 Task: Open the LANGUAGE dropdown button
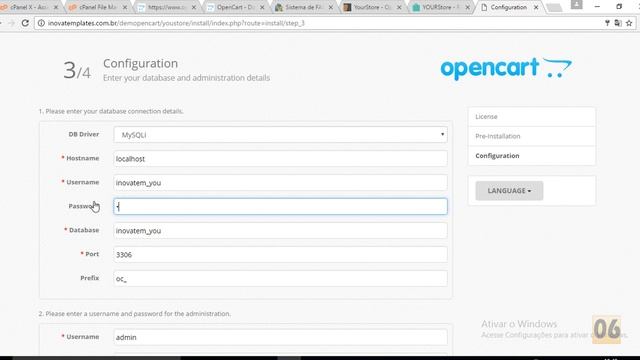[509, 191]
